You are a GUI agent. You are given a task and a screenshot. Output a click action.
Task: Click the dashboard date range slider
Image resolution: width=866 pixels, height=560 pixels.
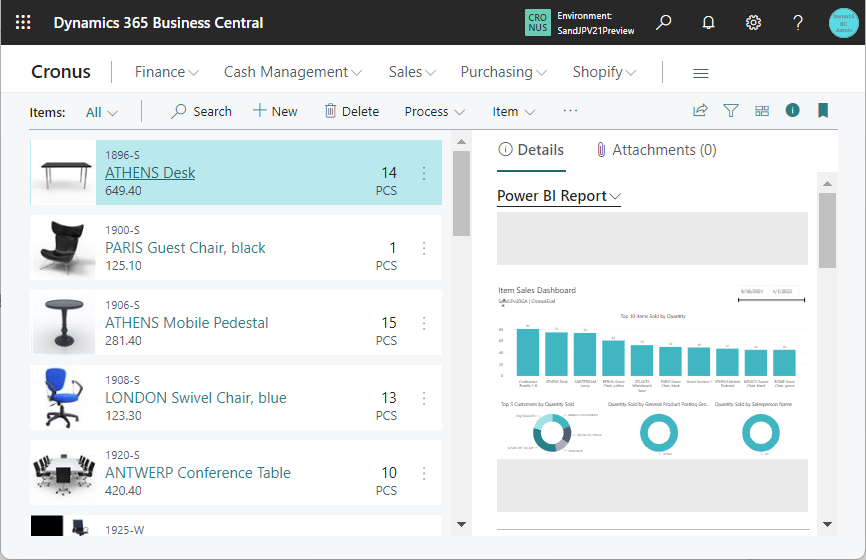[x=771, y=300]
